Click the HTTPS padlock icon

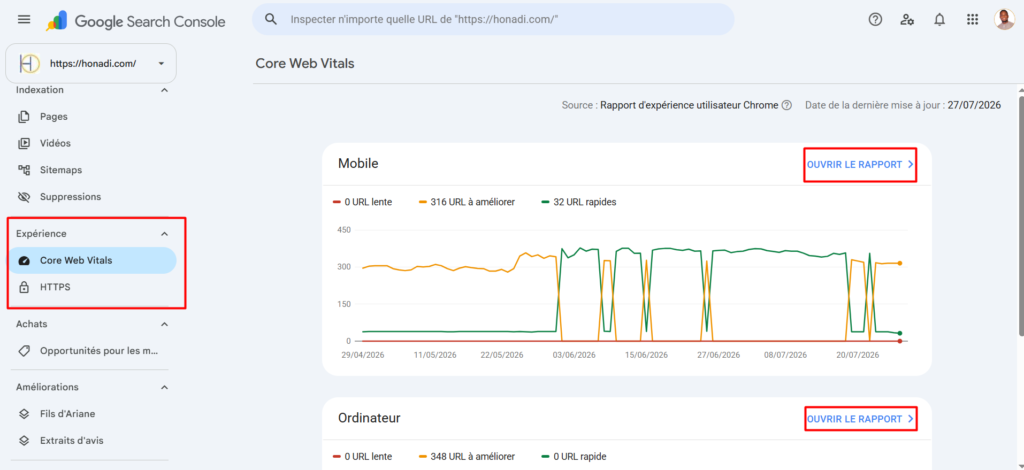click(24, 287)
